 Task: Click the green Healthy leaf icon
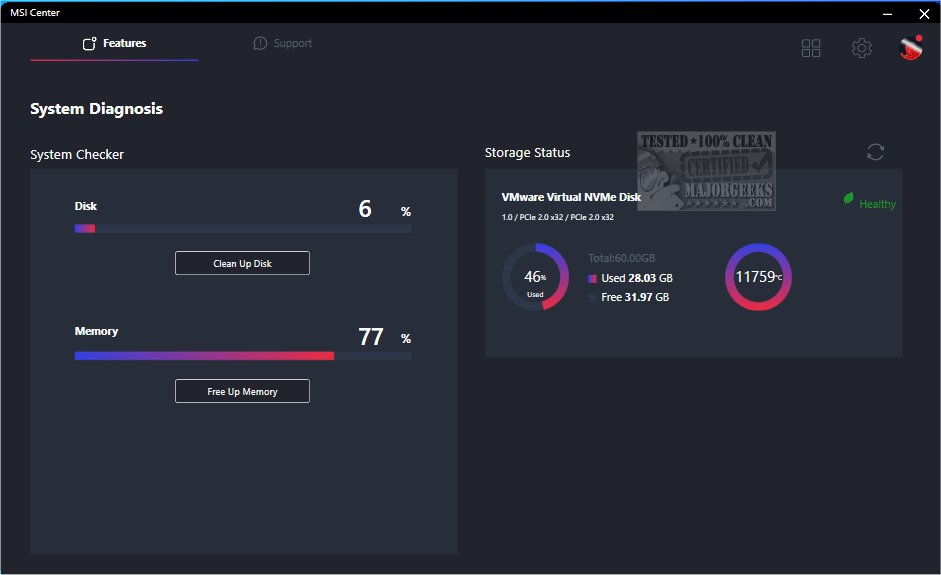[849, 200]
